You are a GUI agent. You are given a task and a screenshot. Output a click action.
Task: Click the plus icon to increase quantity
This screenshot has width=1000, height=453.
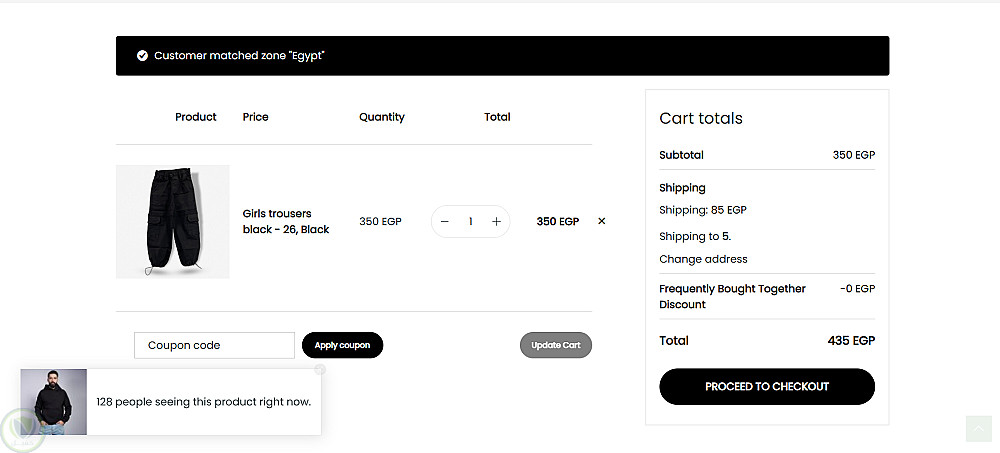coord(496,222)
